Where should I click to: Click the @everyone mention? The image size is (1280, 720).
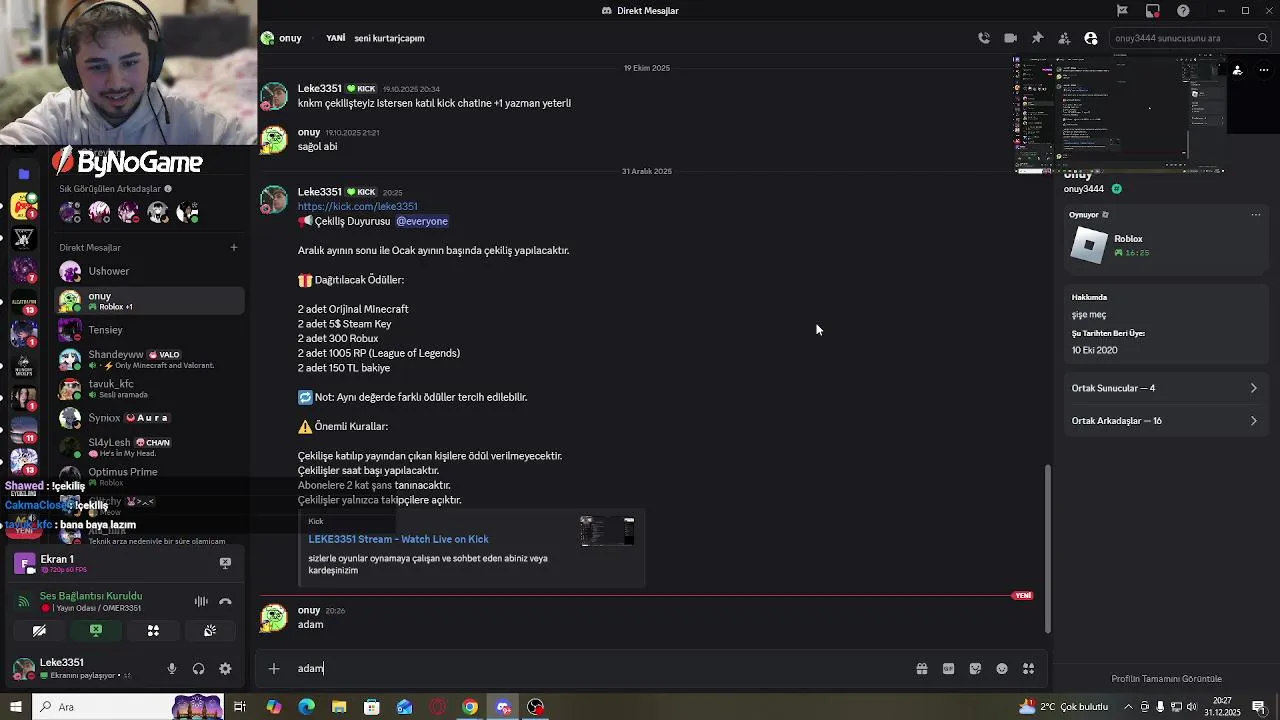[422, 221]
